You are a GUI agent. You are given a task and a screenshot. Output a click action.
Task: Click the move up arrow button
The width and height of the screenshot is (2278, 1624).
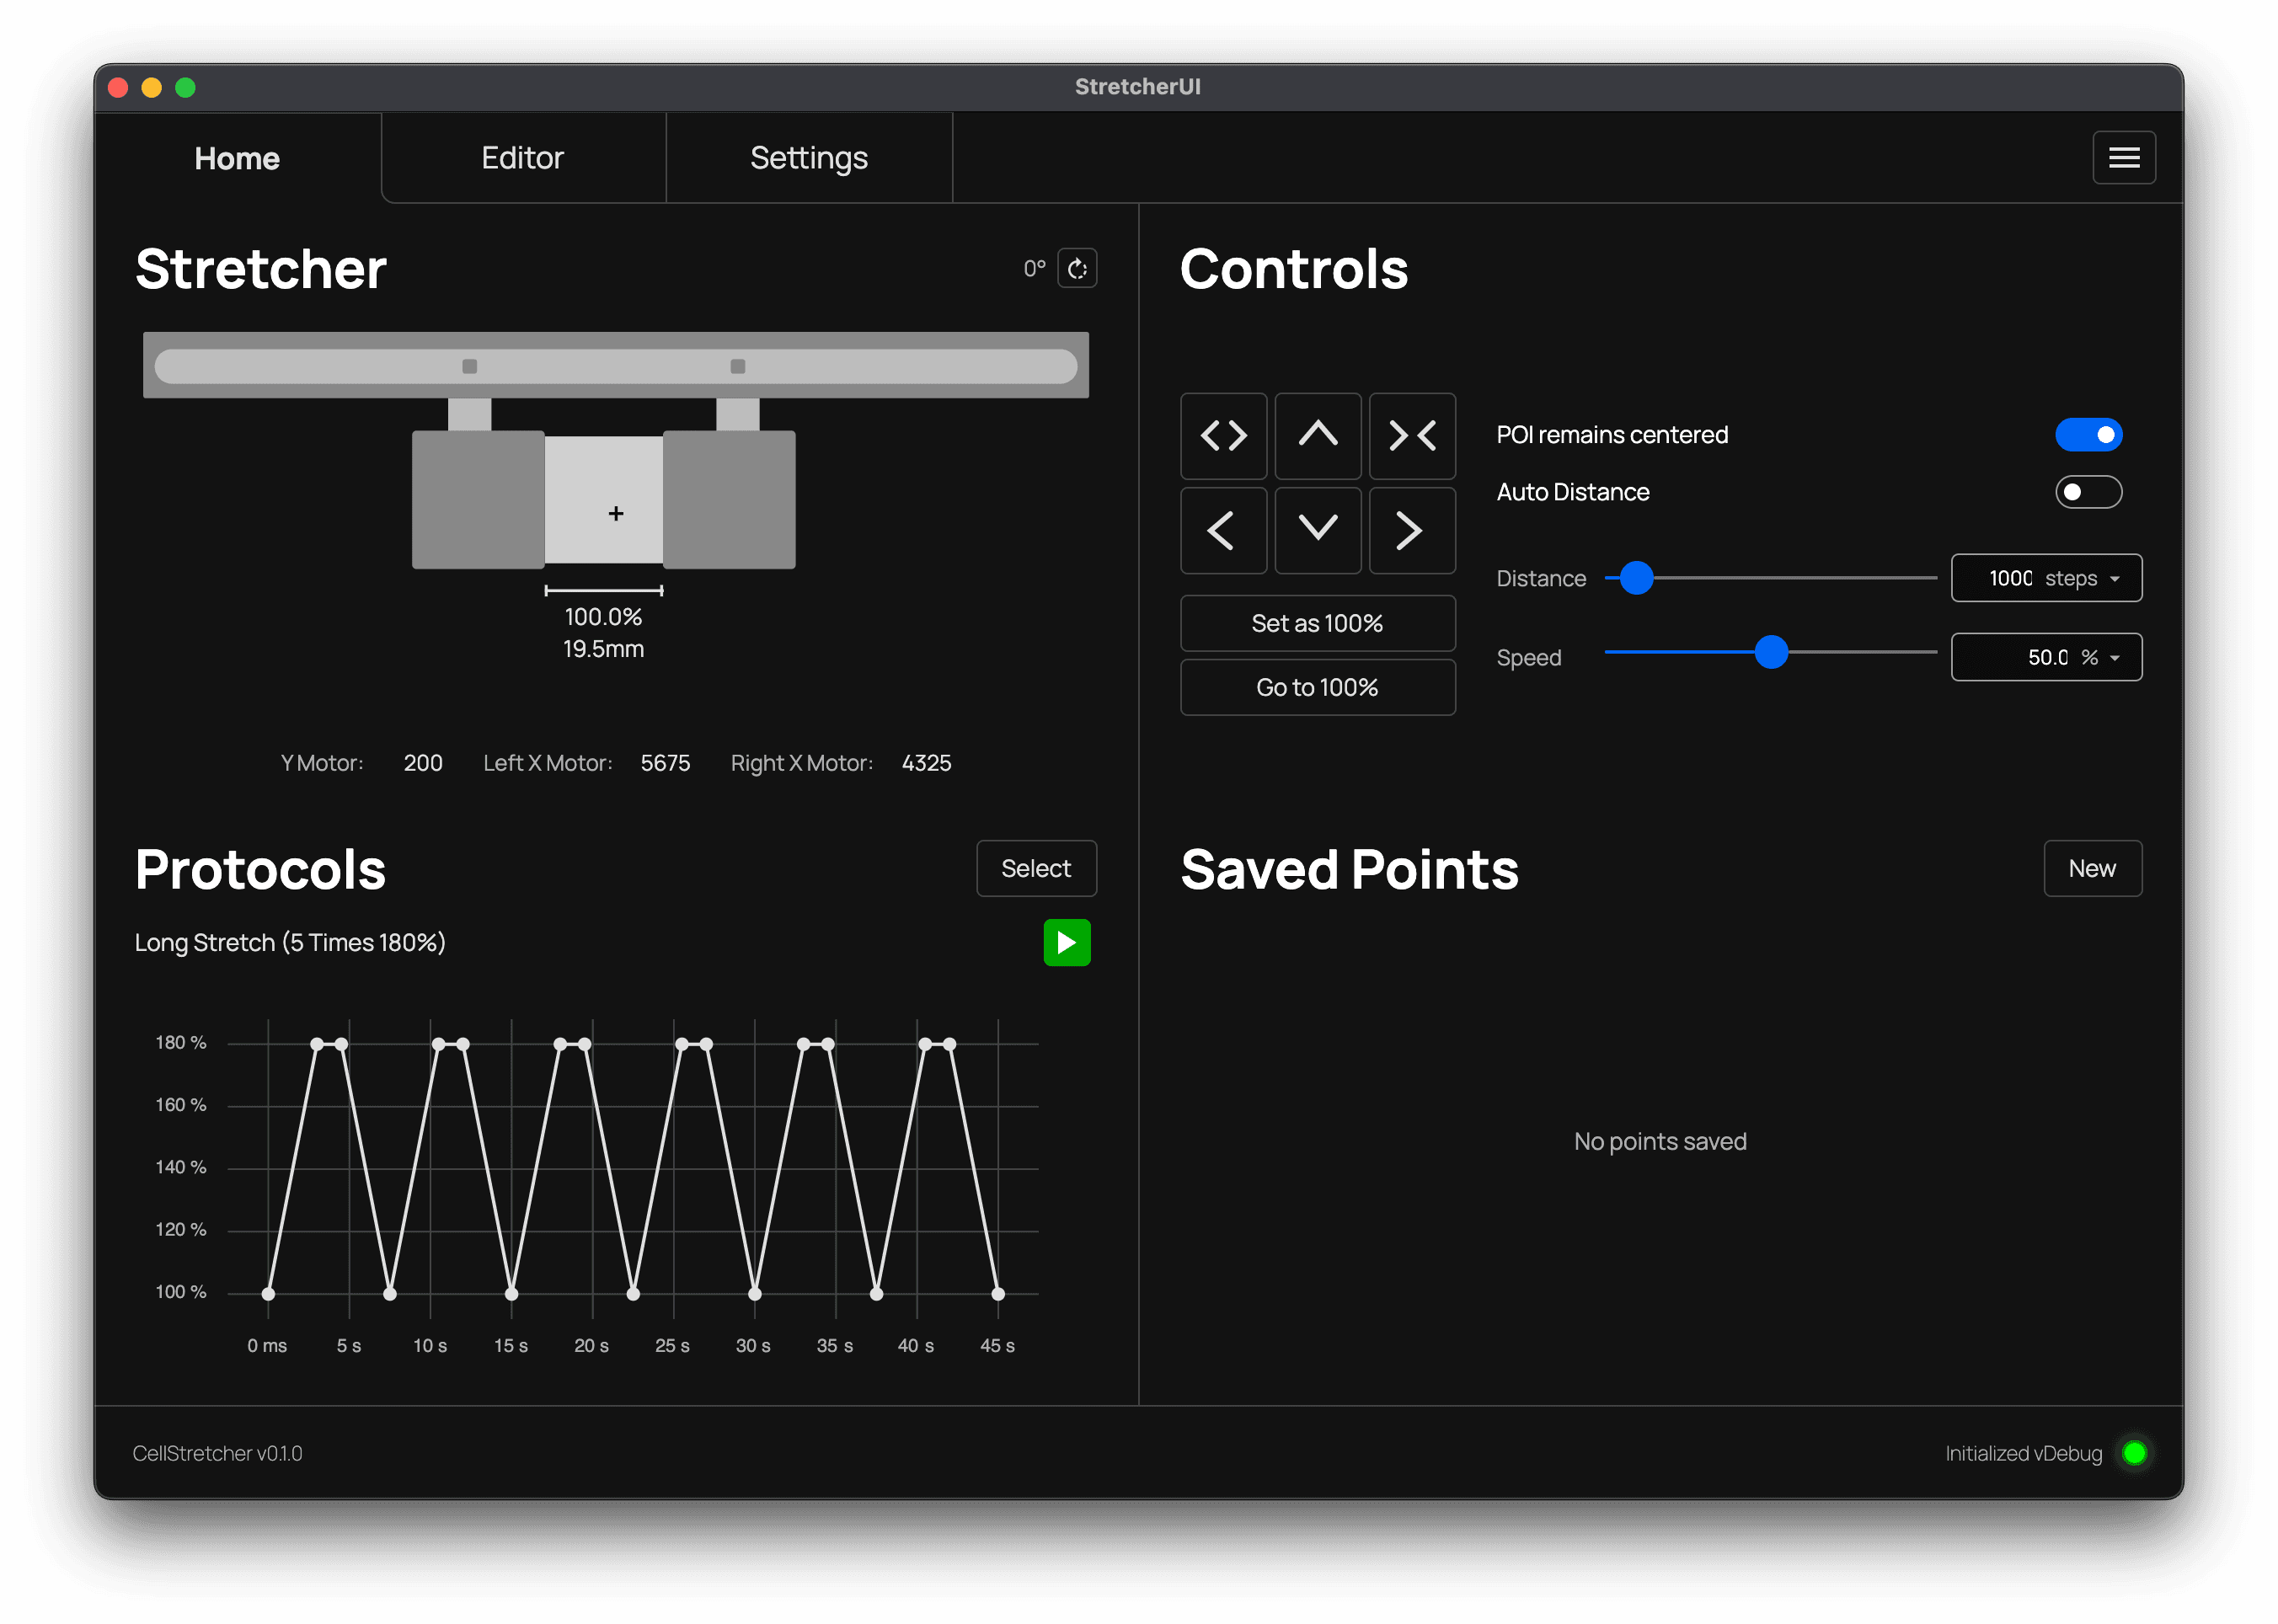1317,435
